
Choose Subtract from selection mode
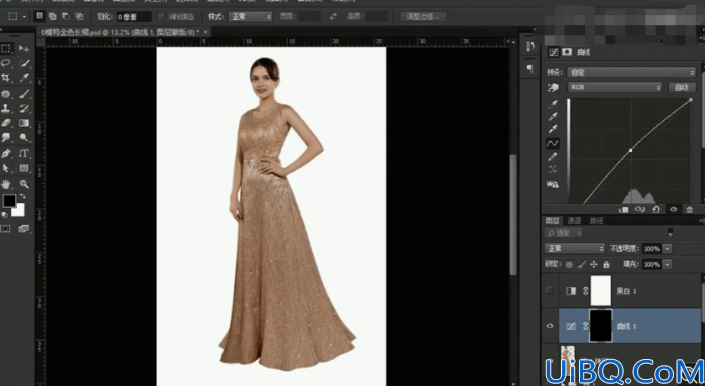(x=66, y=17)
